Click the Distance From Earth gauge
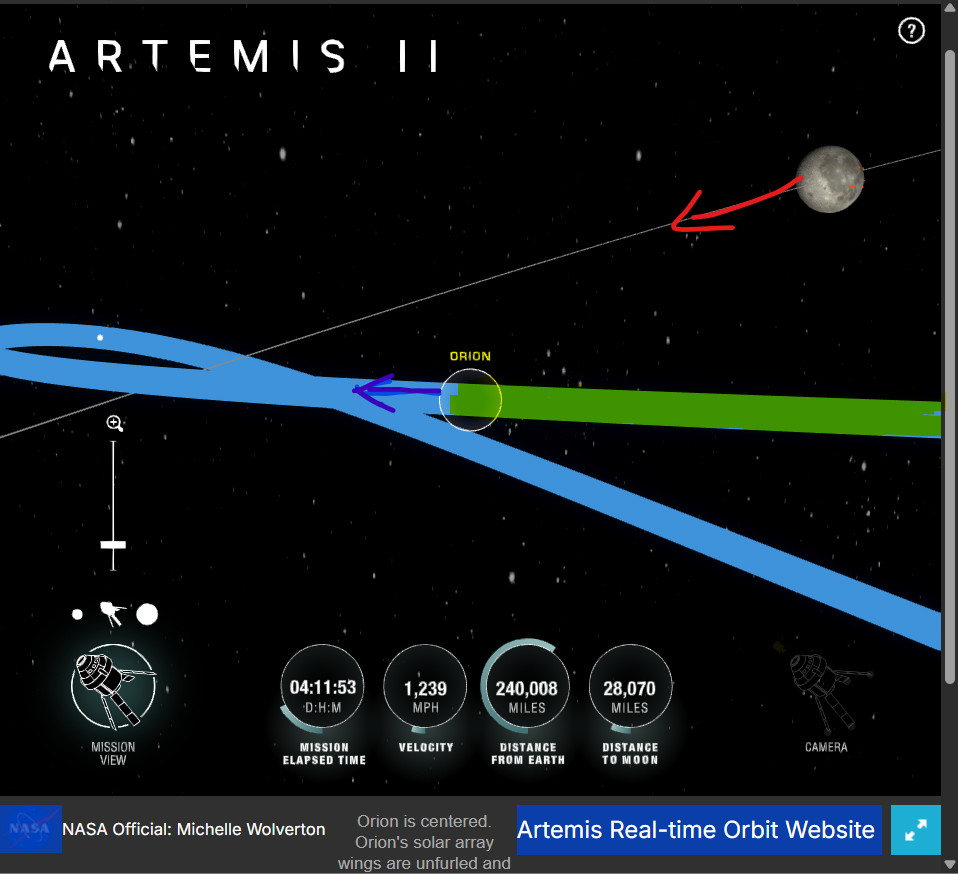Viewport: 958px width, 874px height. point(527,686)
